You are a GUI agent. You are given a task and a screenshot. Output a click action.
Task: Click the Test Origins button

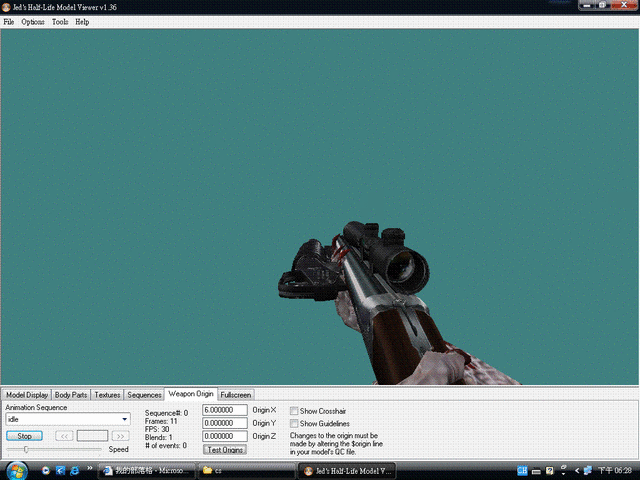pos(225,450)
